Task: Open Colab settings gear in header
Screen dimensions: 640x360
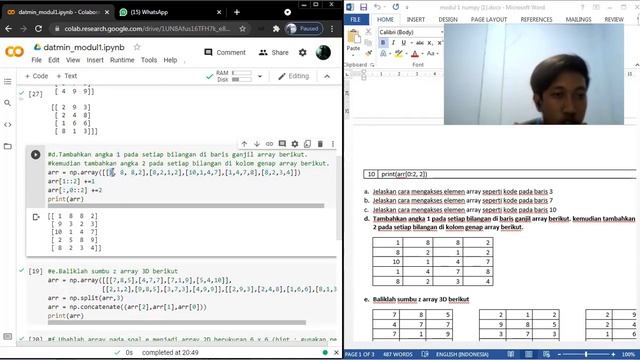Action: pos(302,52)
